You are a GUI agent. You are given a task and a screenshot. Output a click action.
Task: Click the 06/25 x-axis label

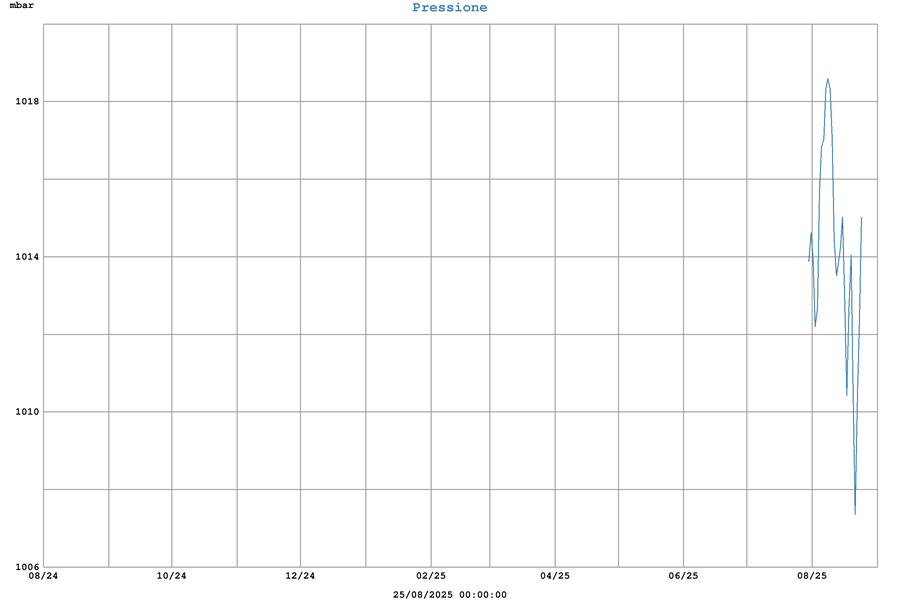(x=684, y=576)
